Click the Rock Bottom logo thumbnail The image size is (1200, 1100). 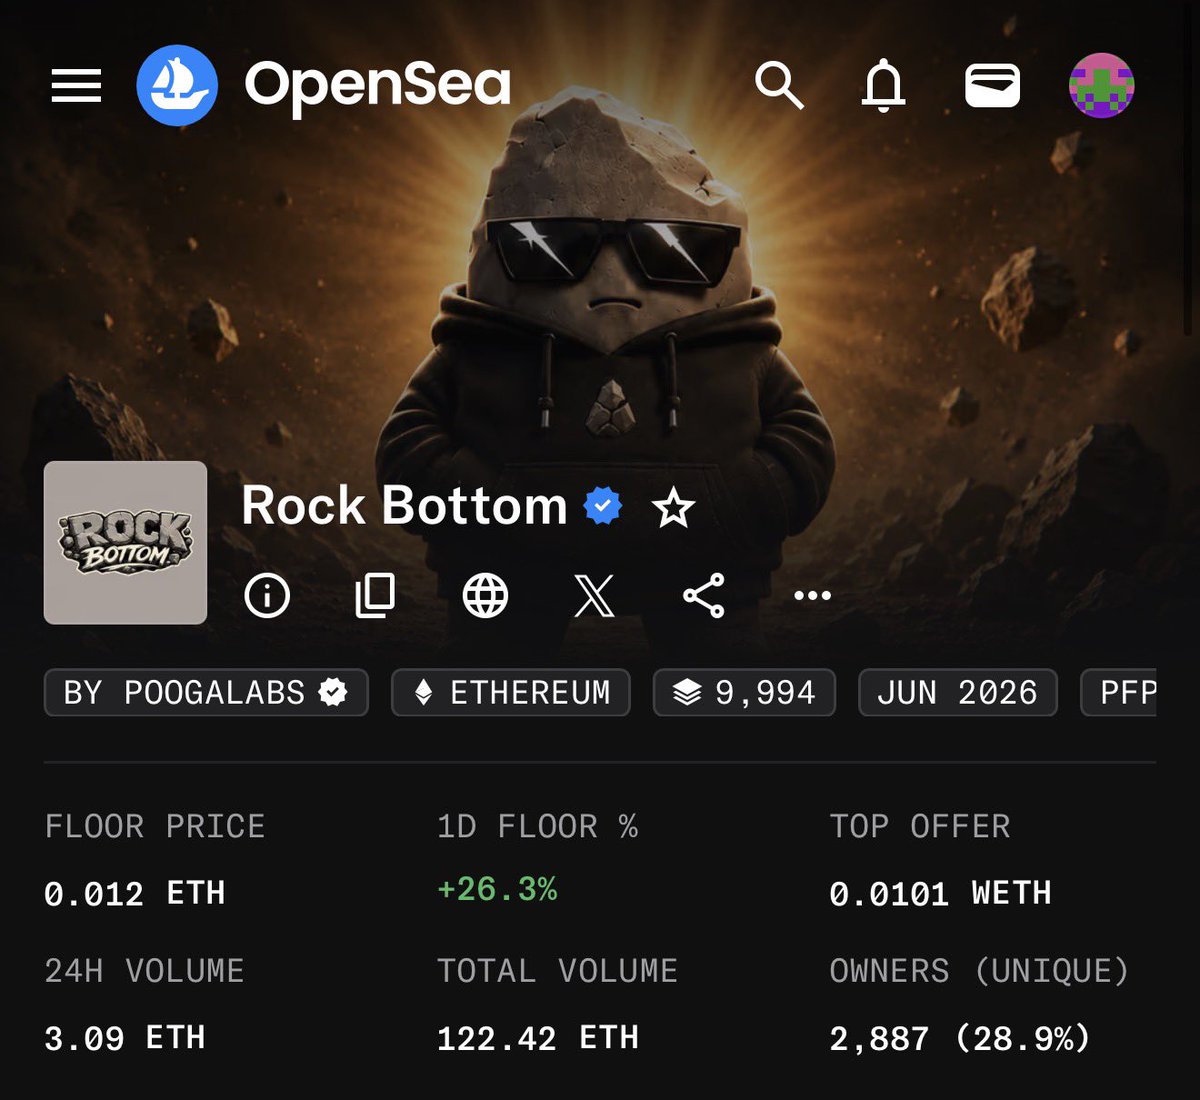coord(126,543)
